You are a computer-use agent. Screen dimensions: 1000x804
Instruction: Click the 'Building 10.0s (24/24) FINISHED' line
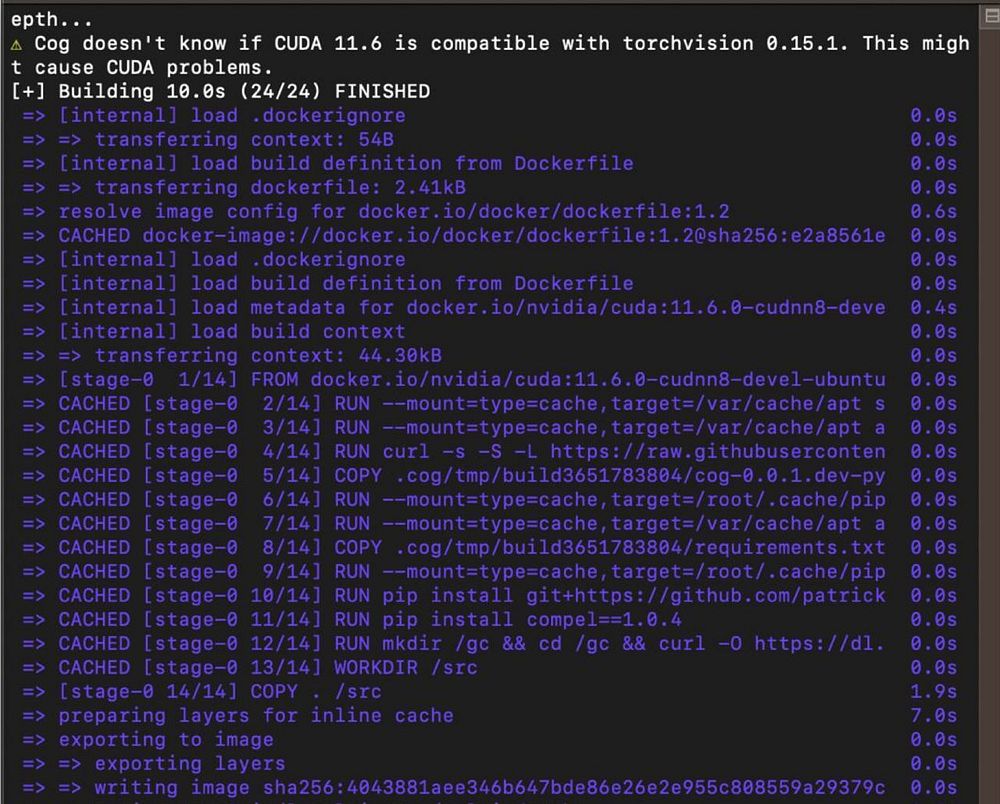(x=220, y=92)
